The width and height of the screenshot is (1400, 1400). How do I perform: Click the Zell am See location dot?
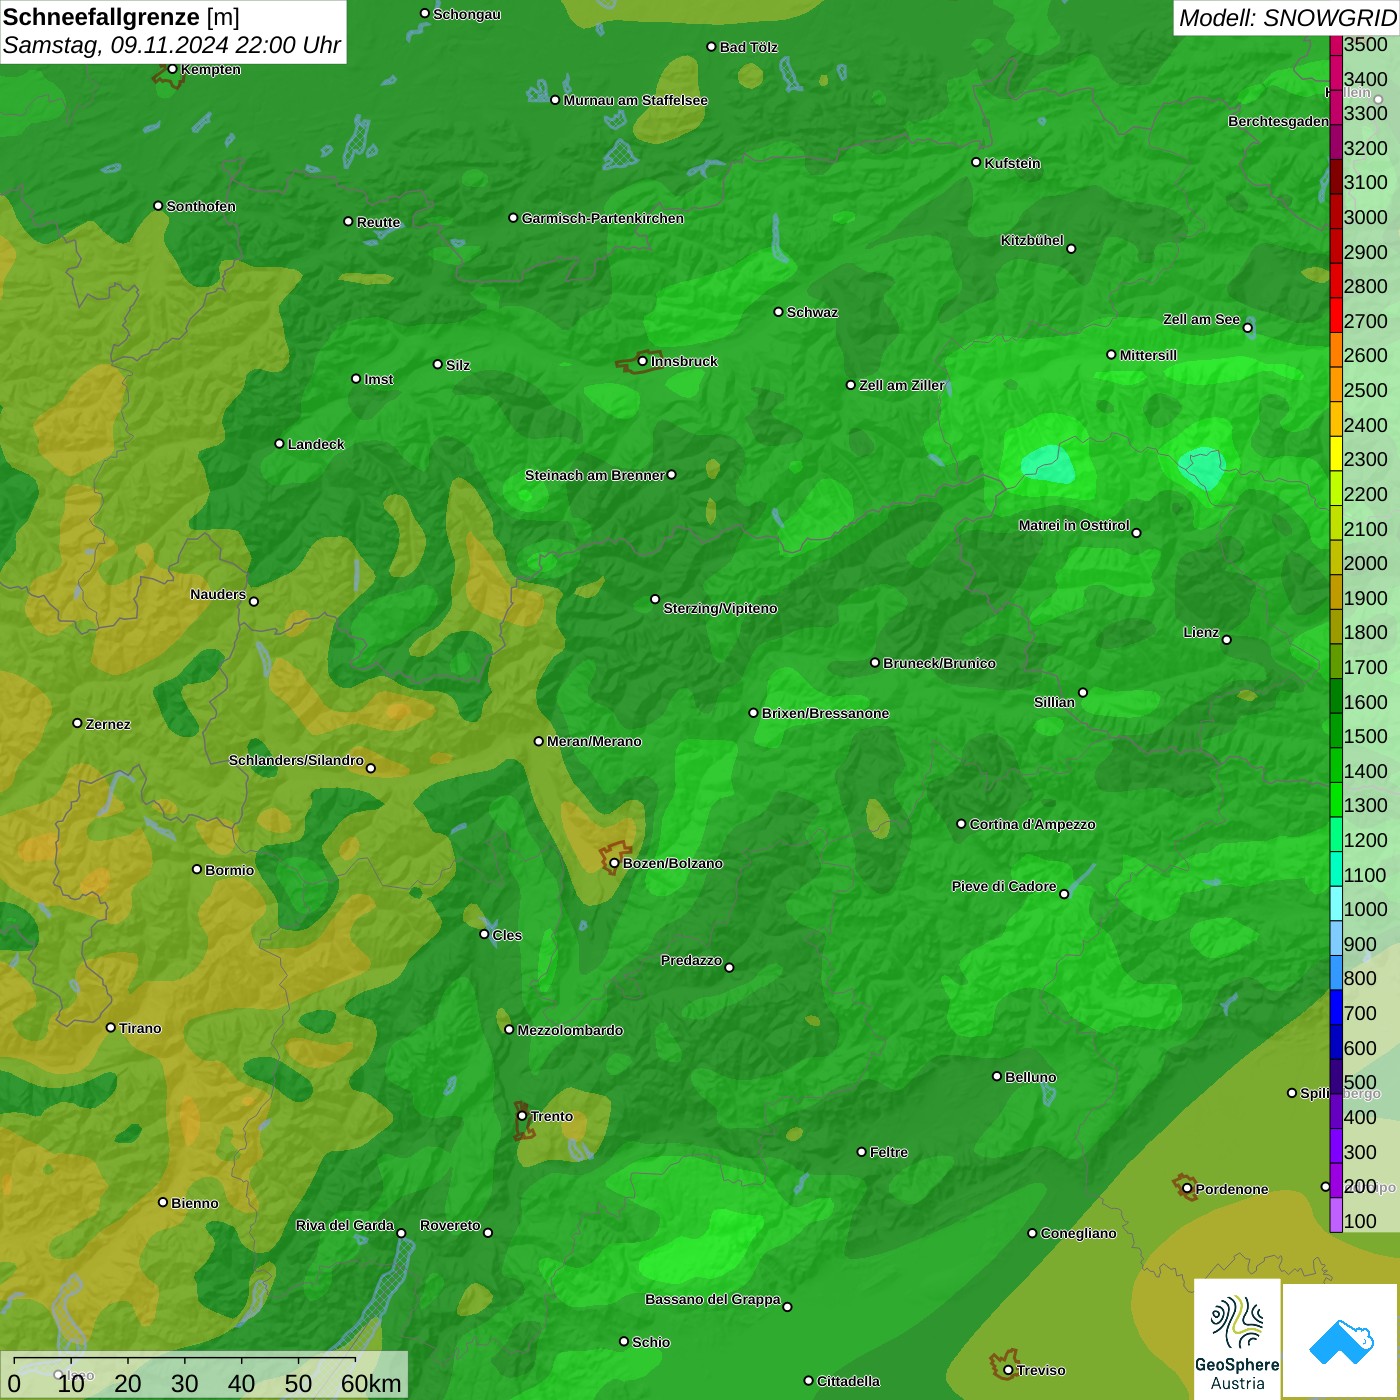click(1247, 328)
